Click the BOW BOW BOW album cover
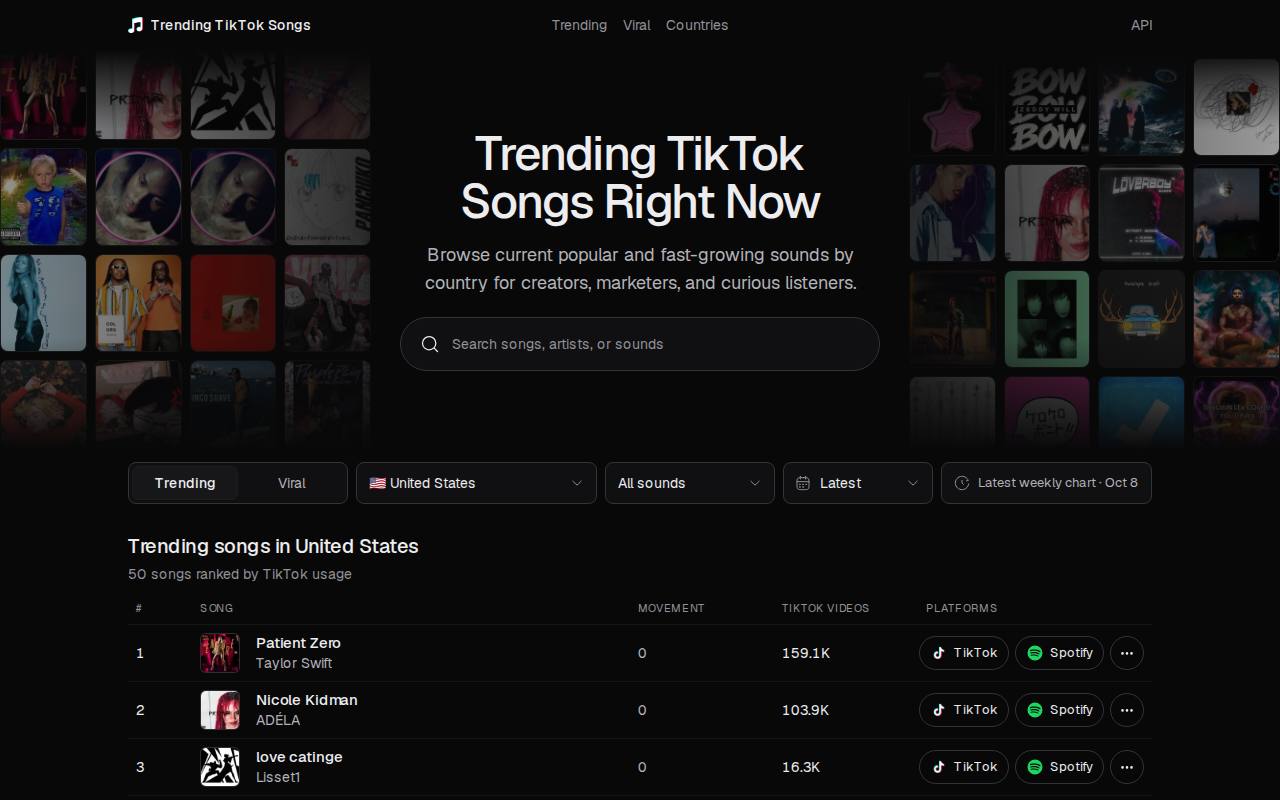1280x800 pixels. [x=1047, y=107]
